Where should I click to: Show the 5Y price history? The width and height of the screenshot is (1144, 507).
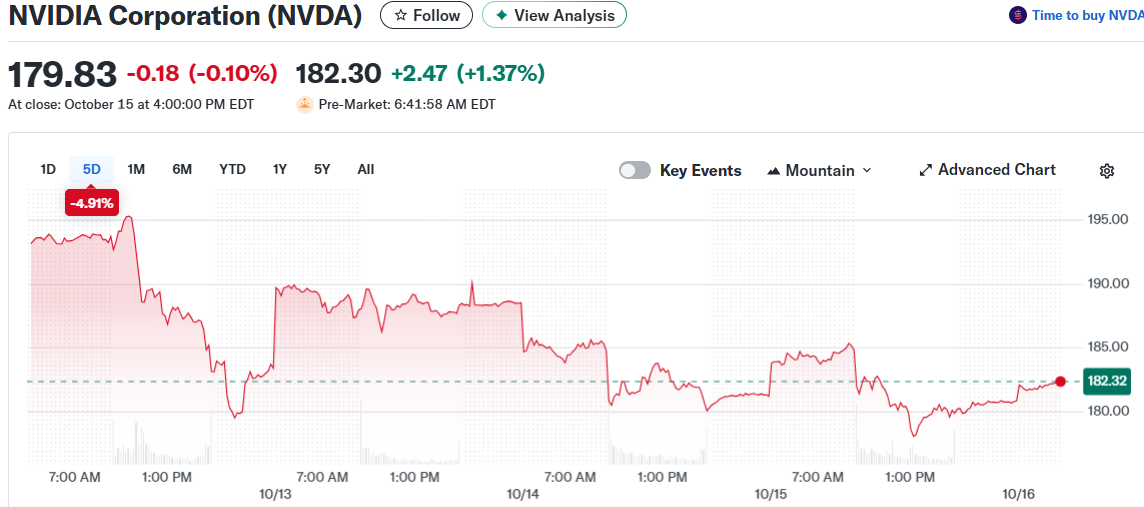pos(321,169)
